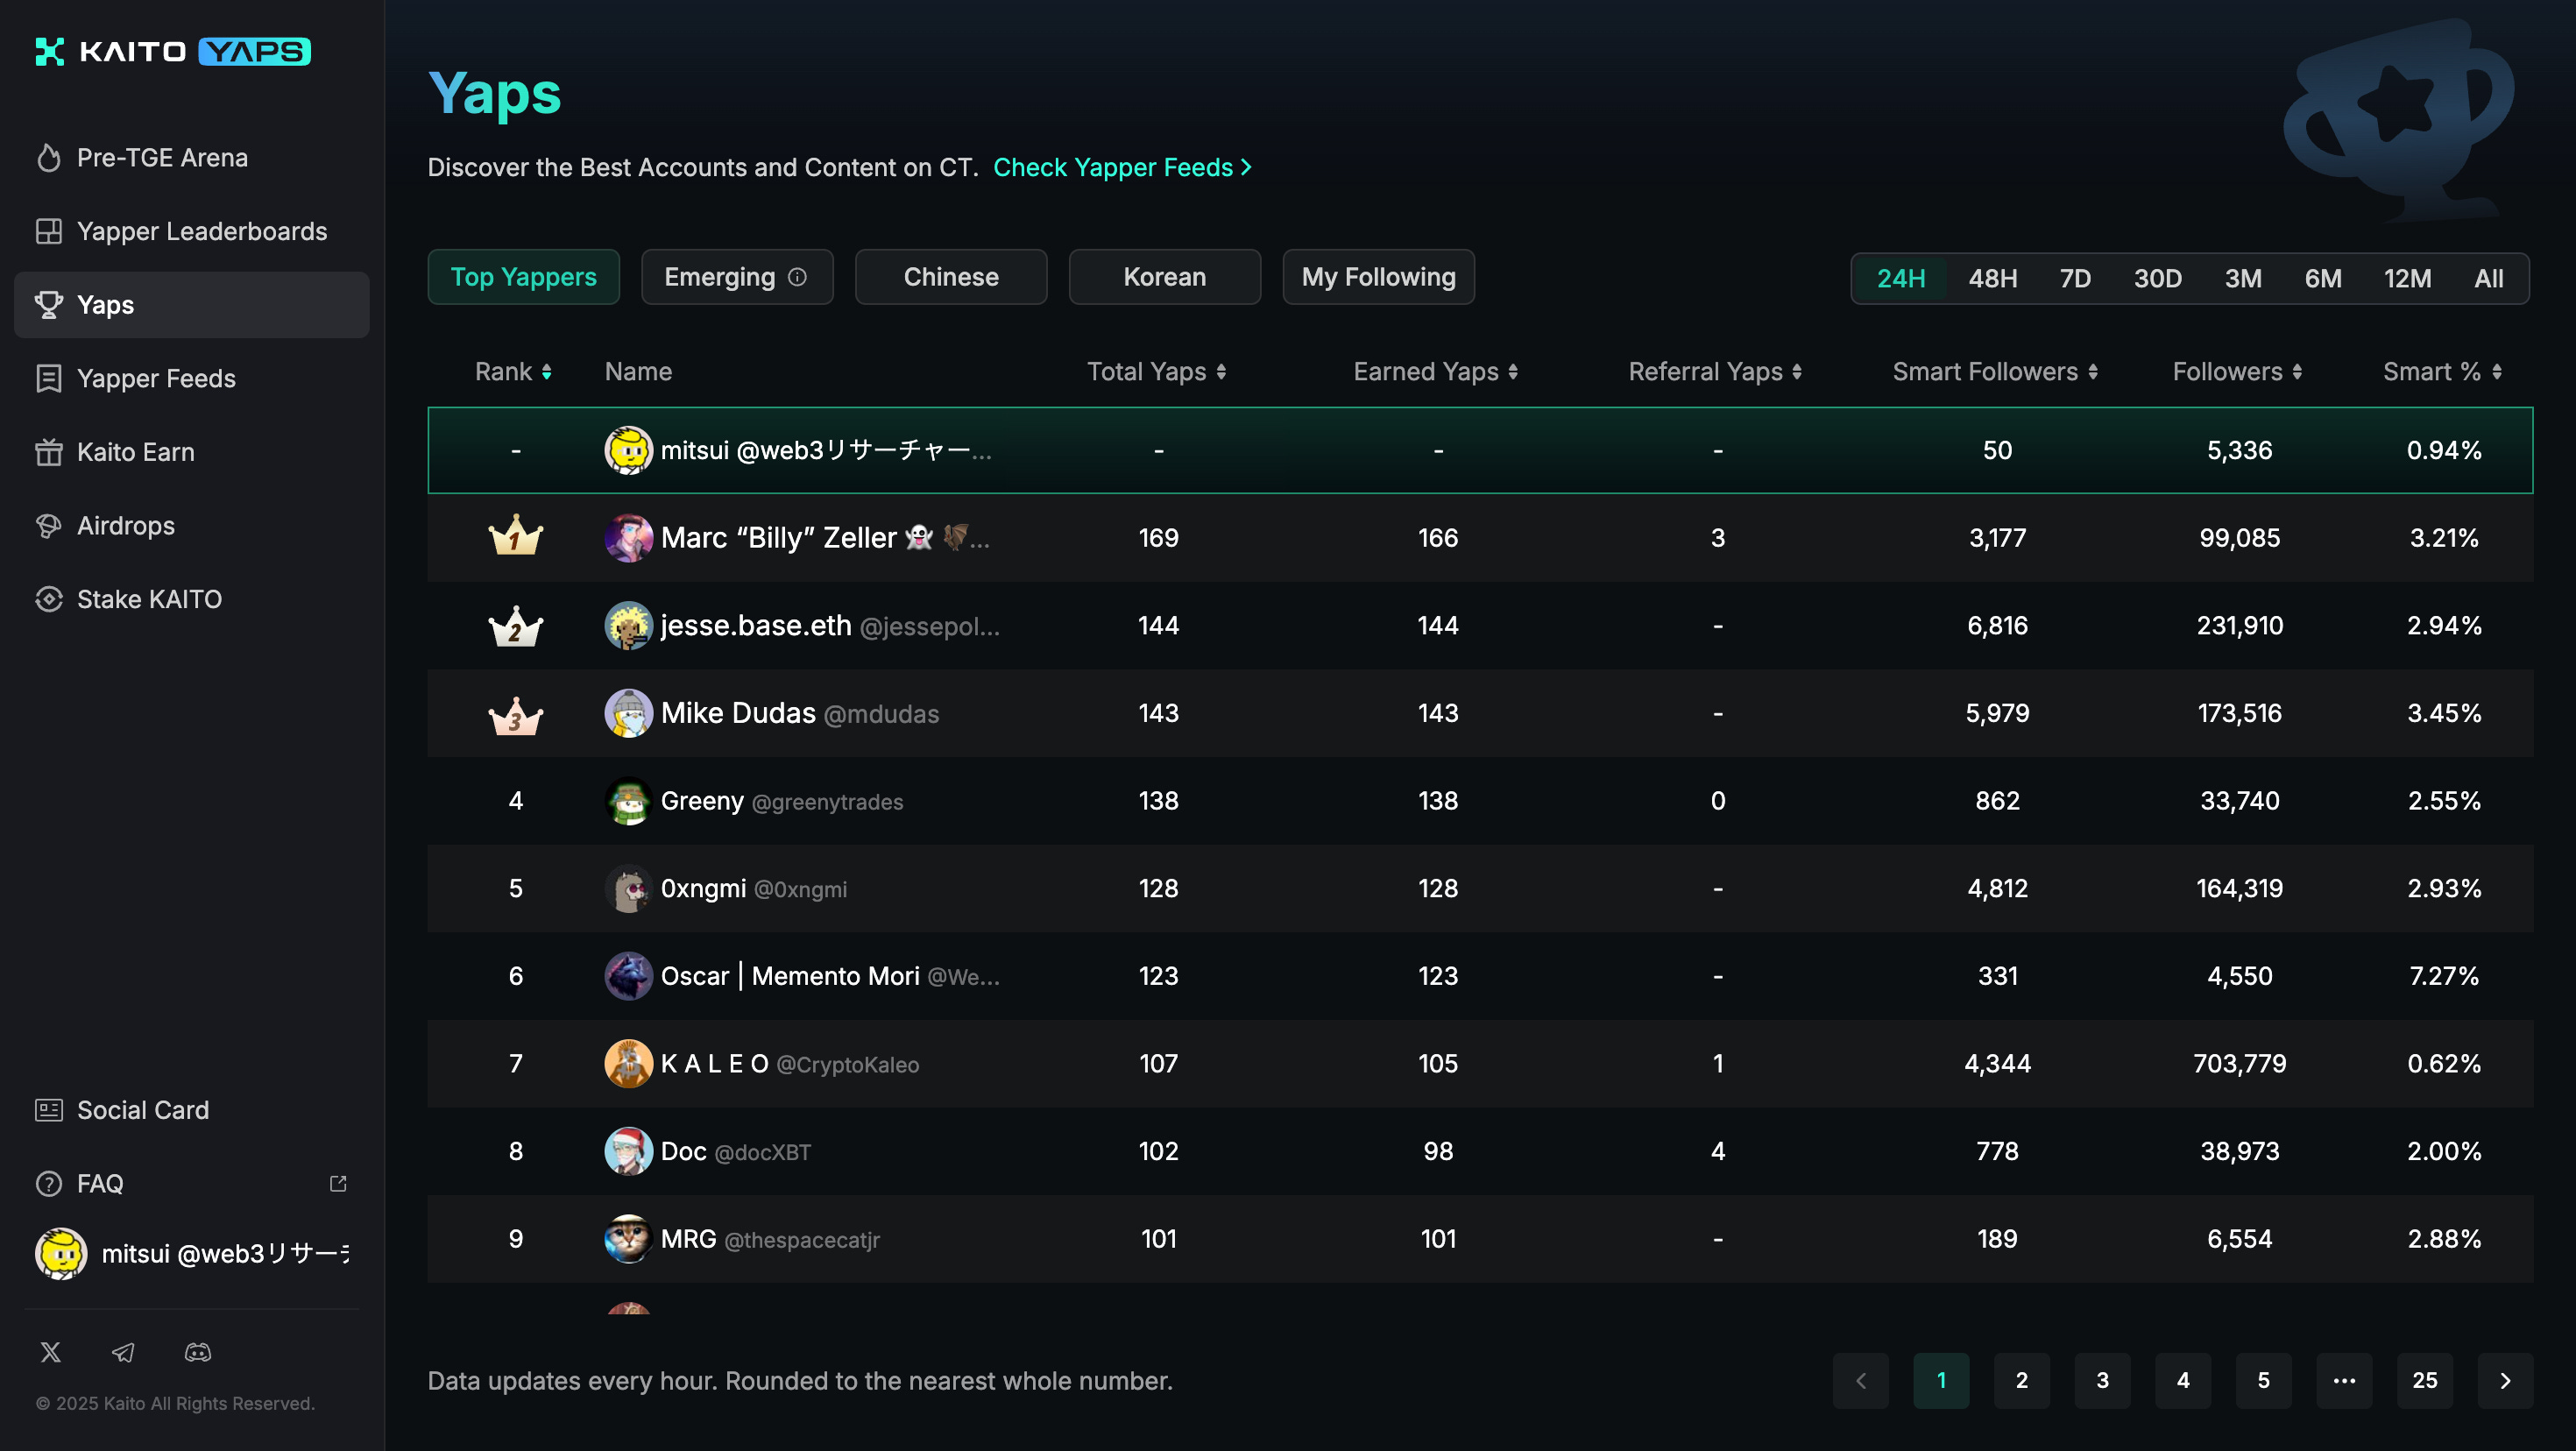Open Yapper Leaderboards in the sidebar

pos(201,231)
